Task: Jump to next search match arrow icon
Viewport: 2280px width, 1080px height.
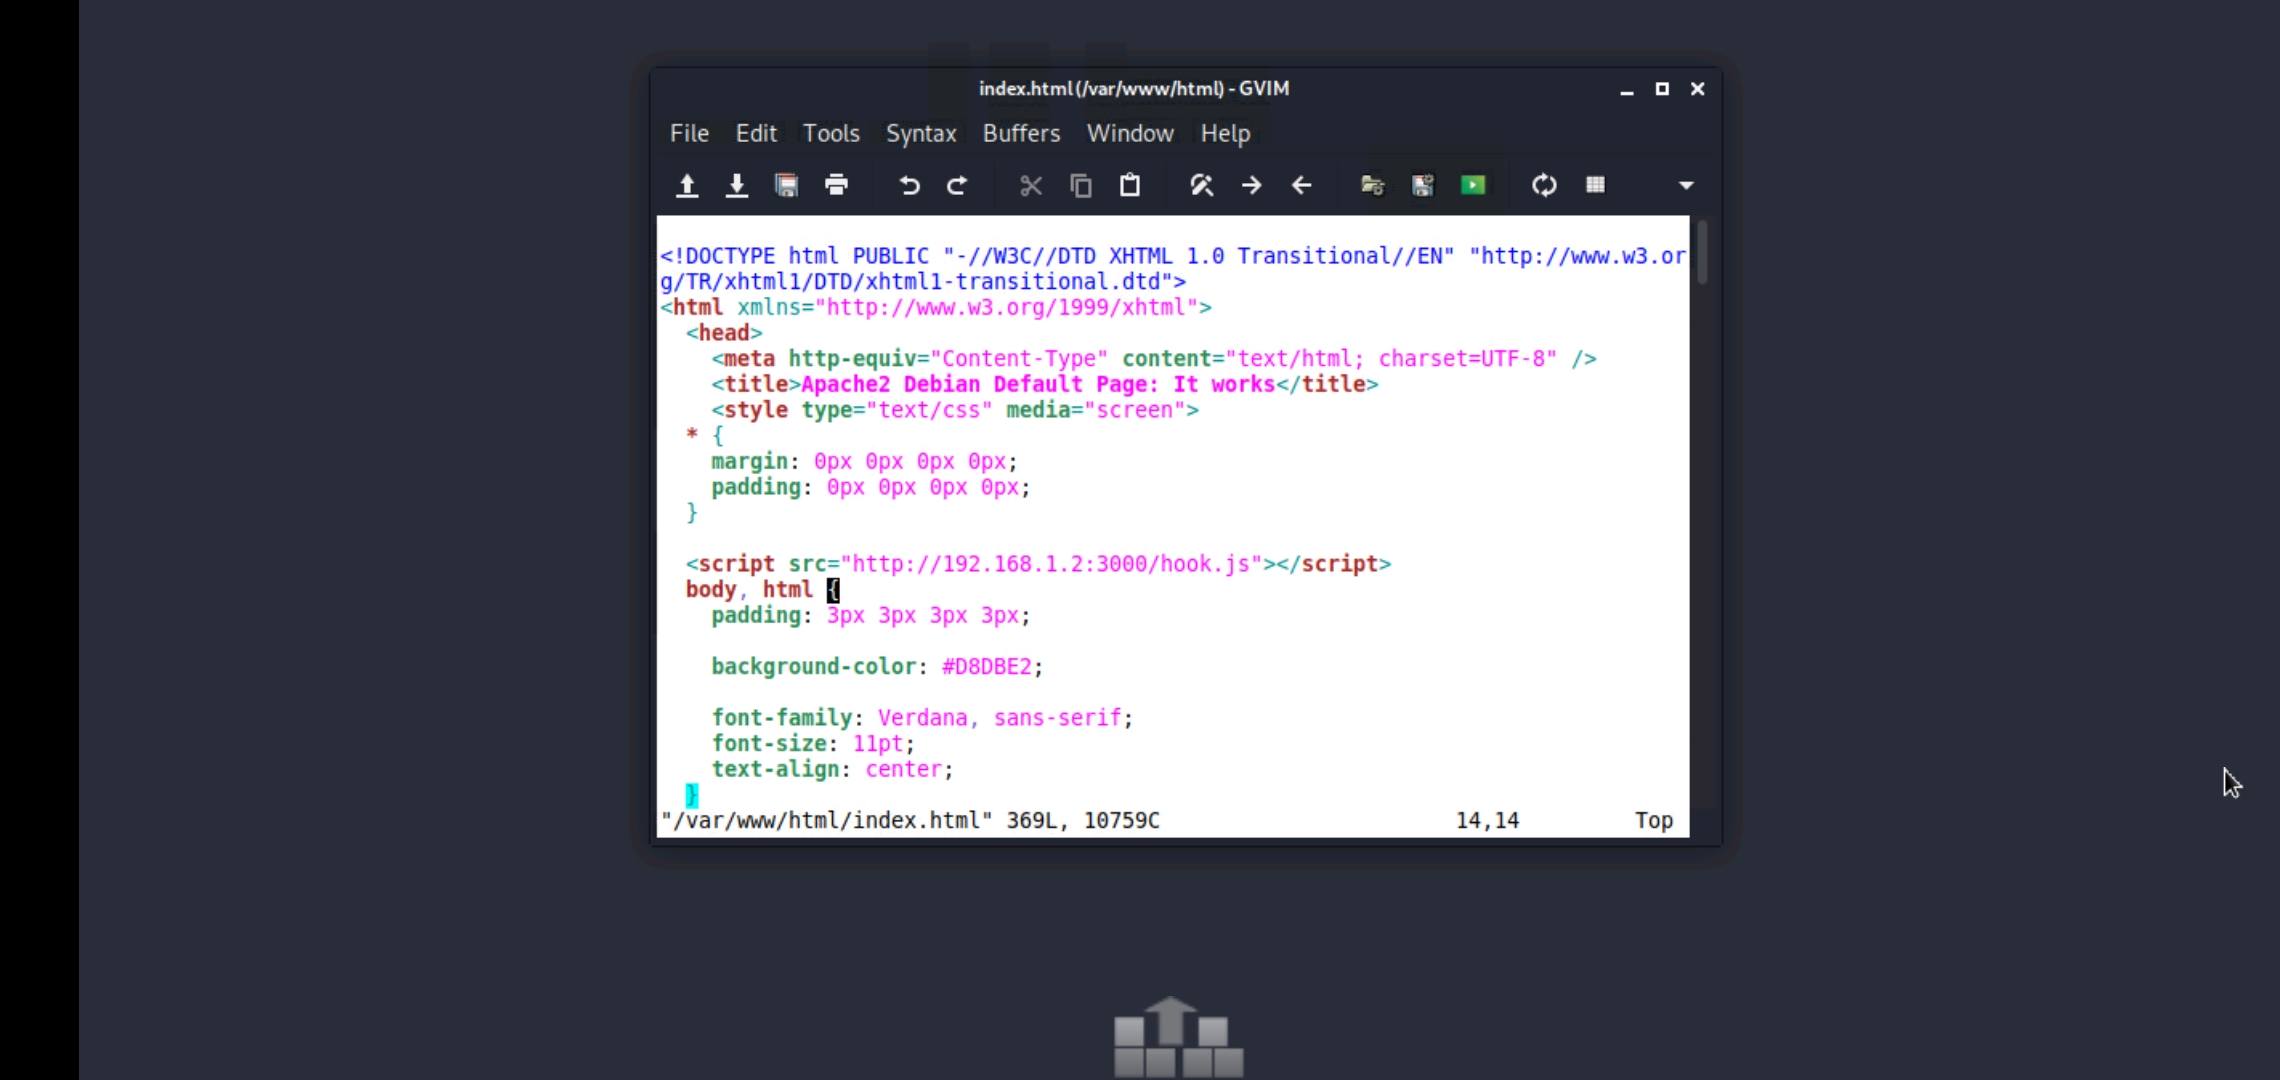Action: point(1252,185)
